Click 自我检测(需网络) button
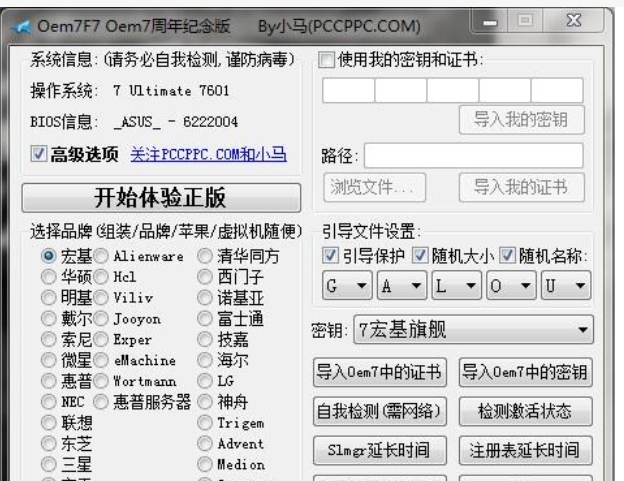Viewport: 624px width, 481px height. pos(380,411)
